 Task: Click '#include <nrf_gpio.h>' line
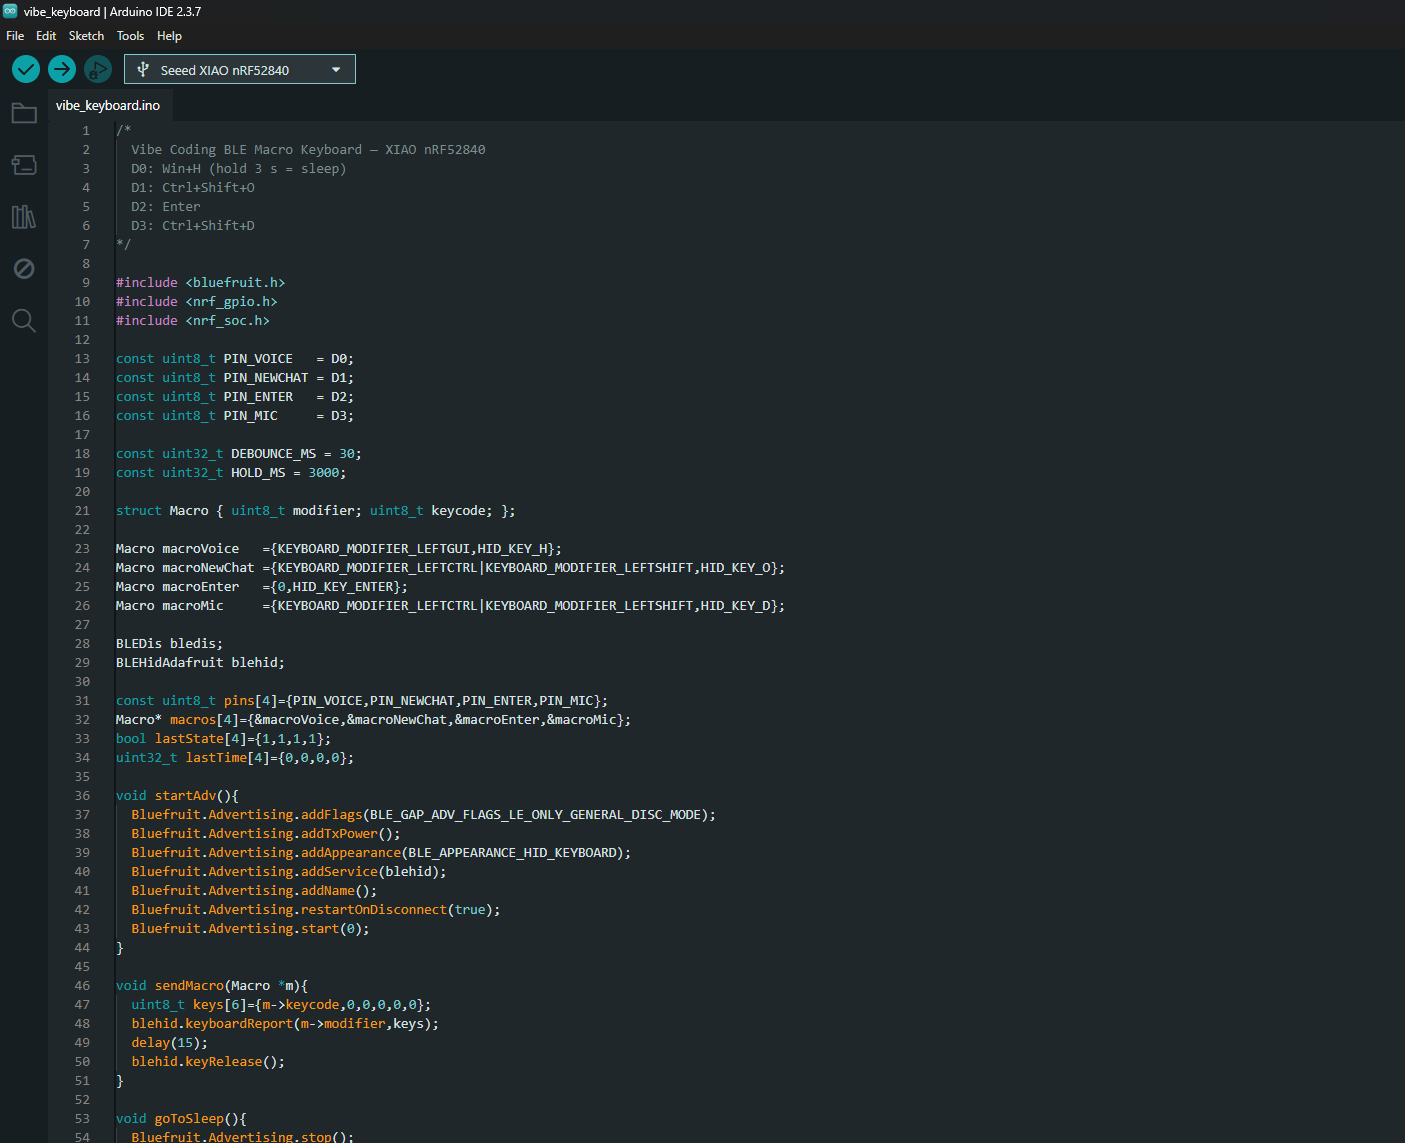[197, 302]
